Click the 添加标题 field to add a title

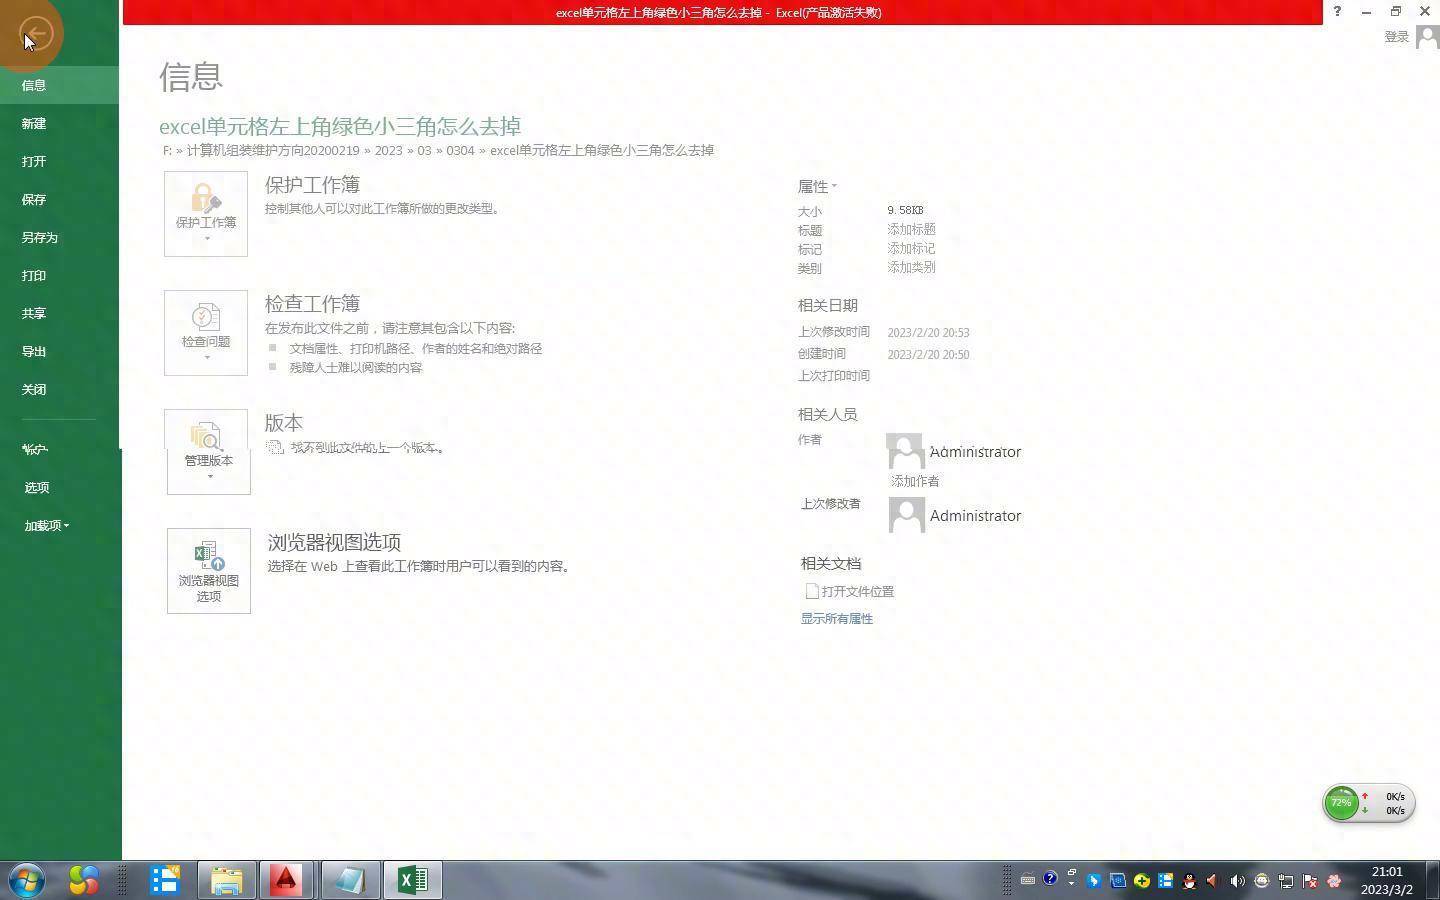[910, 229]
